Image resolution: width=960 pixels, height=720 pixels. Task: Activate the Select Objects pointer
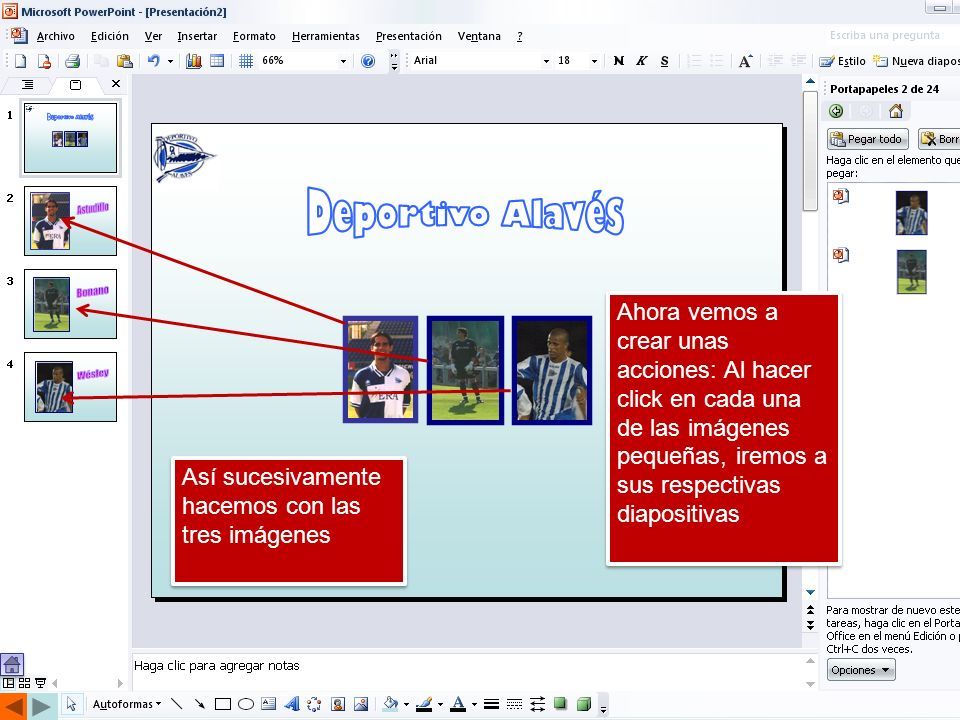coord(72,704)
